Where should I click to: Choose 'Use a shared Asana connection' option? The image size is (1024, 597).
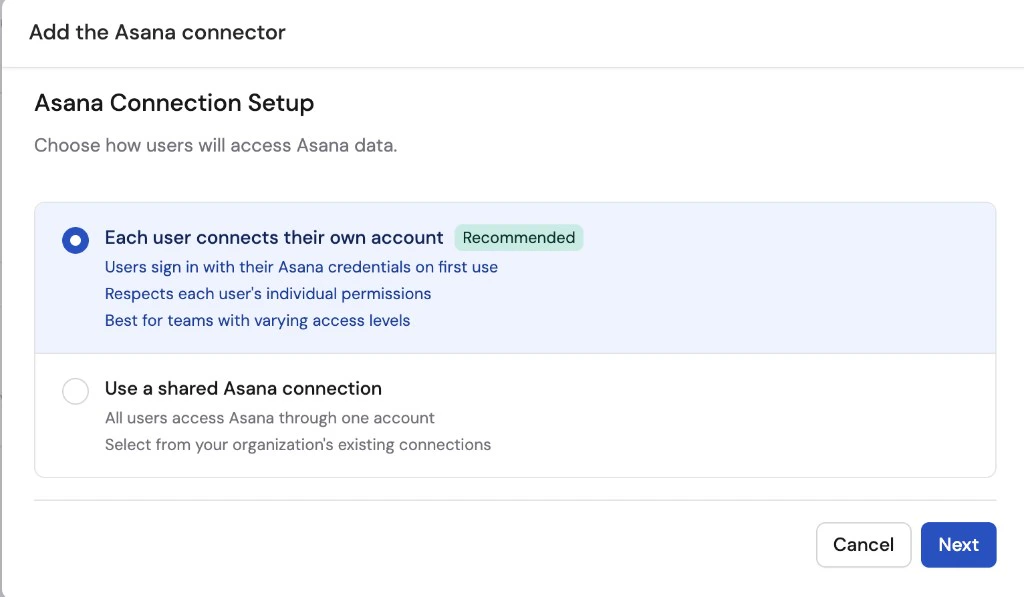(75, 391)
